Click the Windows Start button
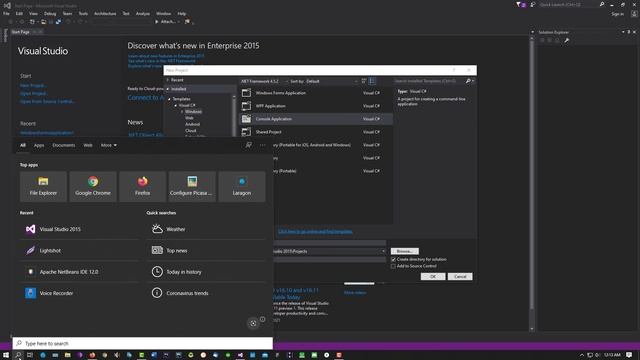Screen dimensions: 640x360 click(x=6, y=355)
